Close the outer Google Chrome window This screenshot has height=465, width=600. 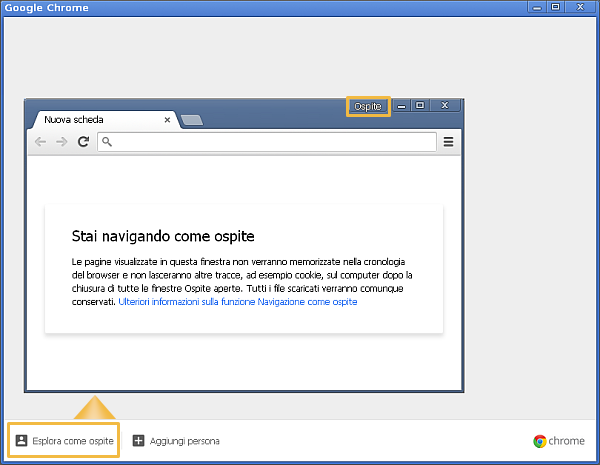tap(580, 7)
